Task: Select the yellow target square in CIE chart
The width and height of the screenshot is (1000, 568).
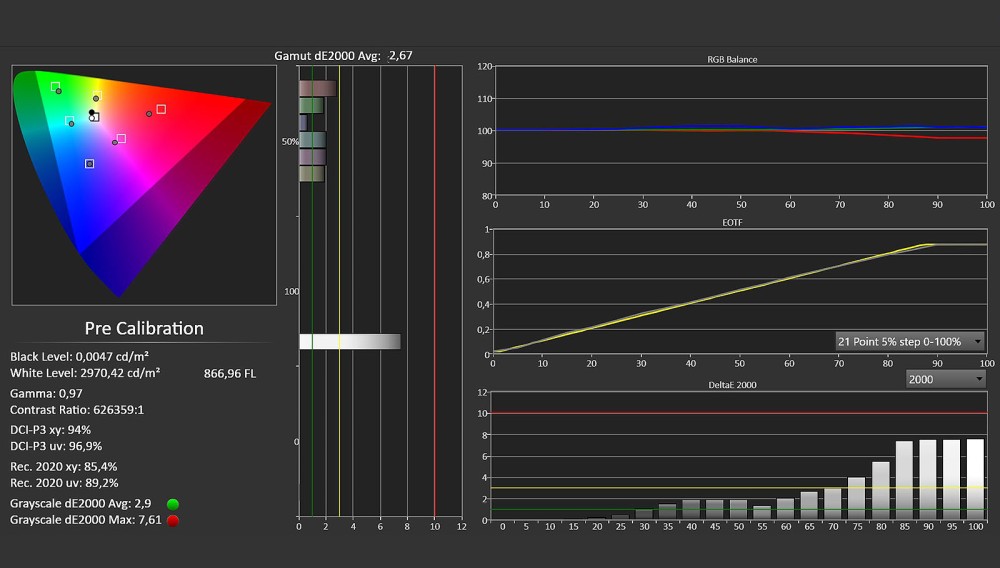Action: [97, 96]
